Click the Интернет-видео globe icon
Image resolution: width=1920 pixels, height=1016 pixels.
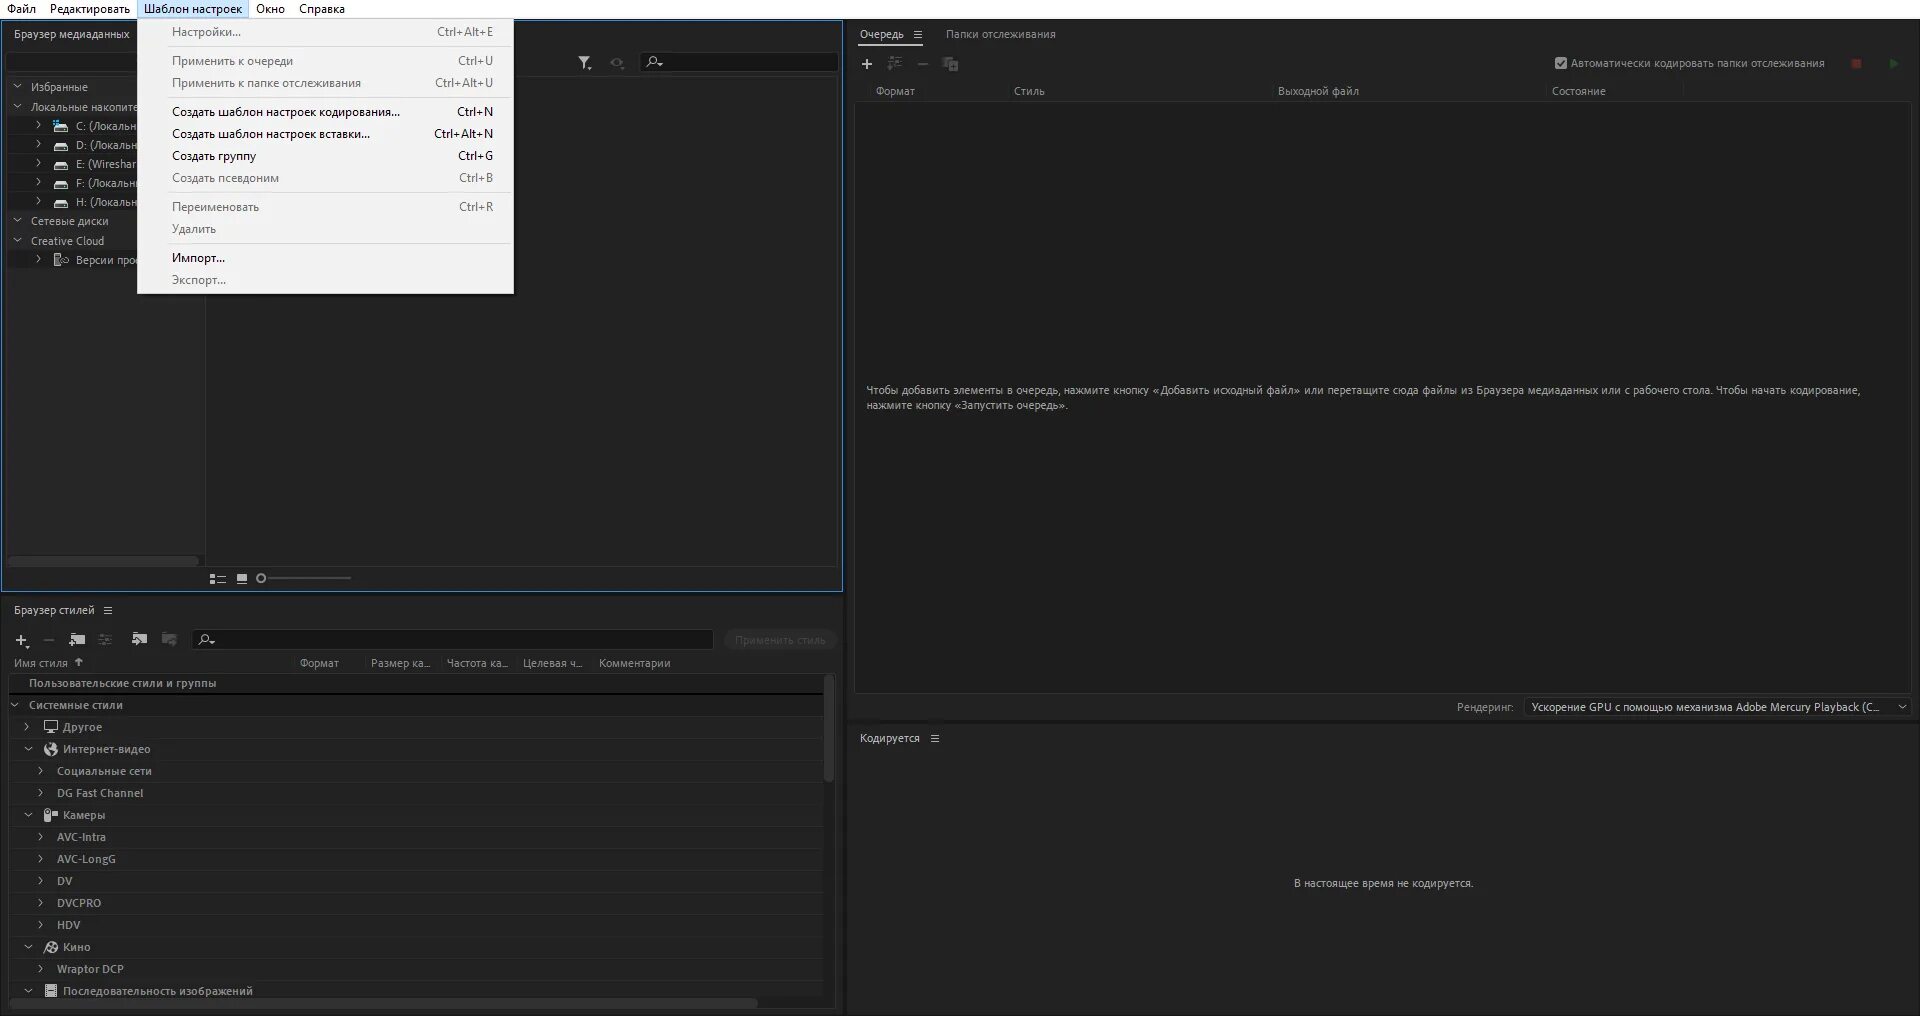51,749
